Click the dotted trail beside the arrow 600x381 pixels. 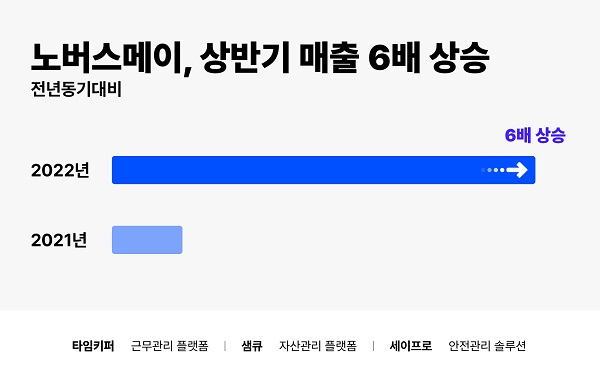(x=493, y=170)
